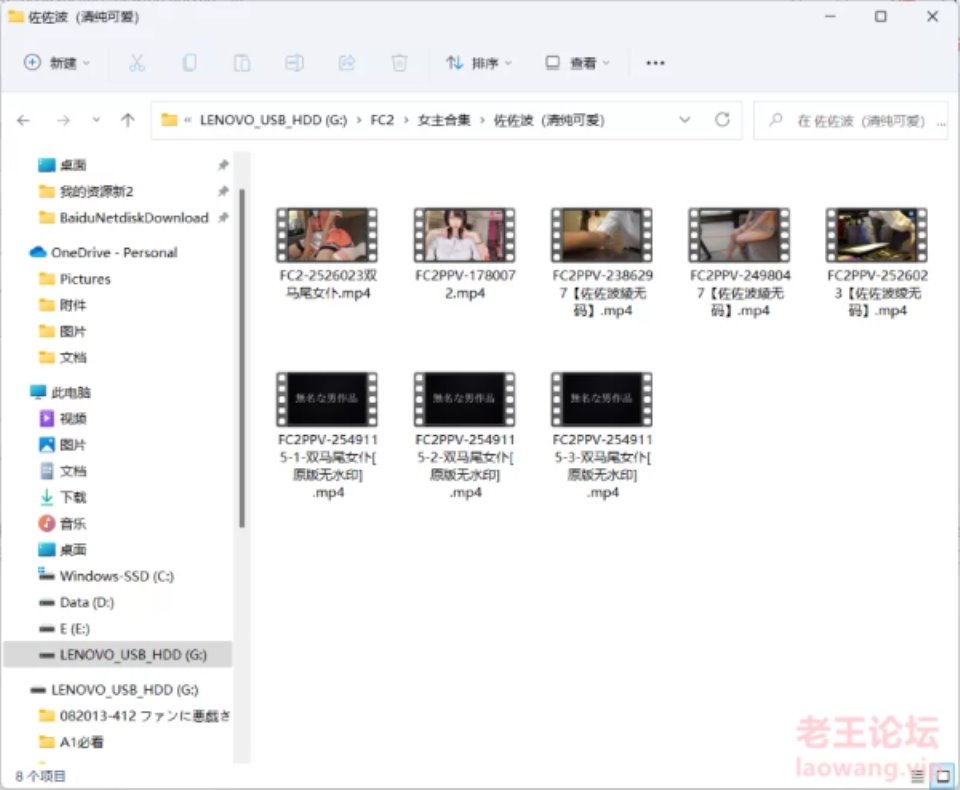960x790 pixels.
Task: Click LENOVO_USB_HDD (G:) in address breadcrumb
Action: pos(273,120)
